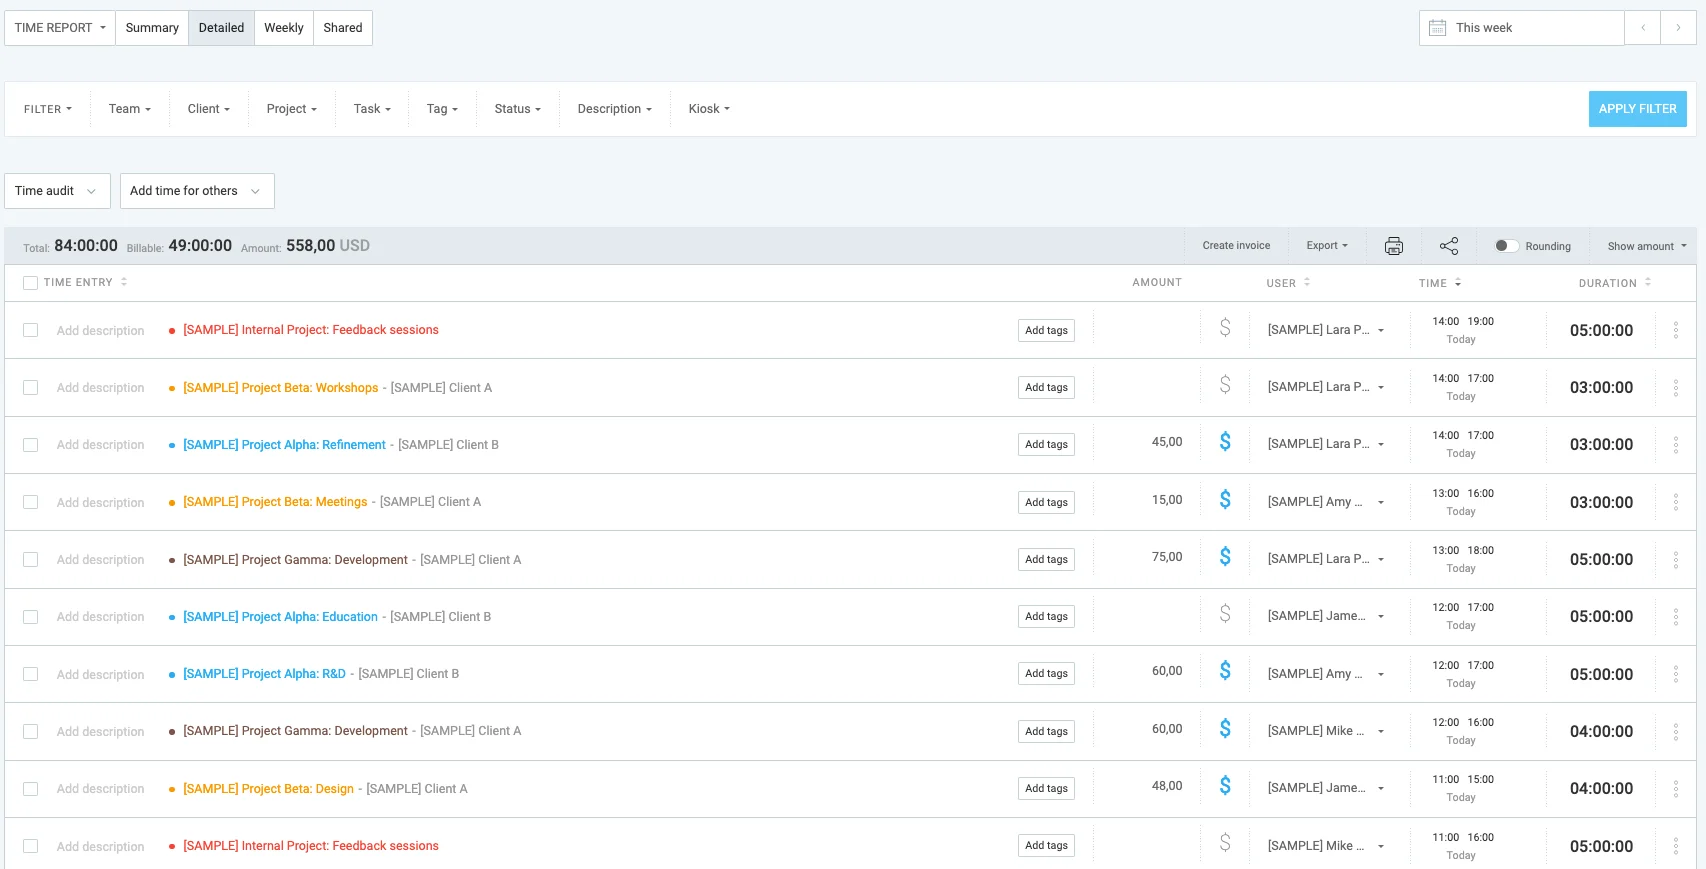Image resolution: width=1706 pixels, height=869 pixels.
Task: Check the Project Alpha: Education row checkbox
Action: [31, 617]
